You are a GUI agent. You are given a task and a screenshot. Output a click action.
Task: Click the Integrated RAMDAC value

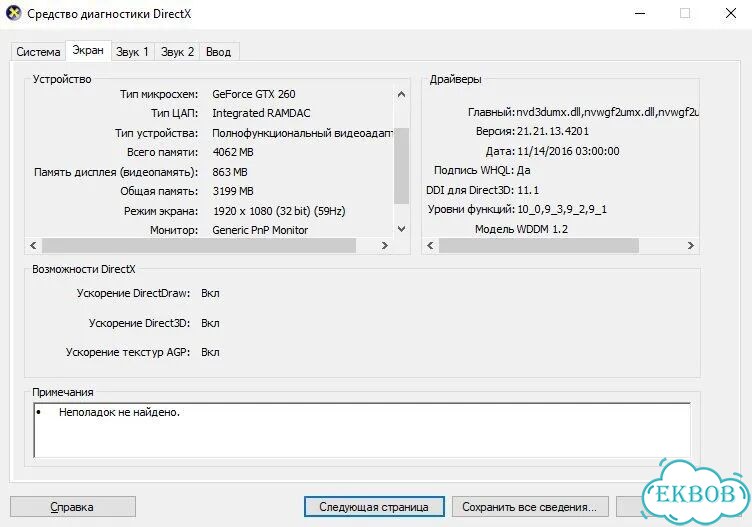click(x=261, y=114)
